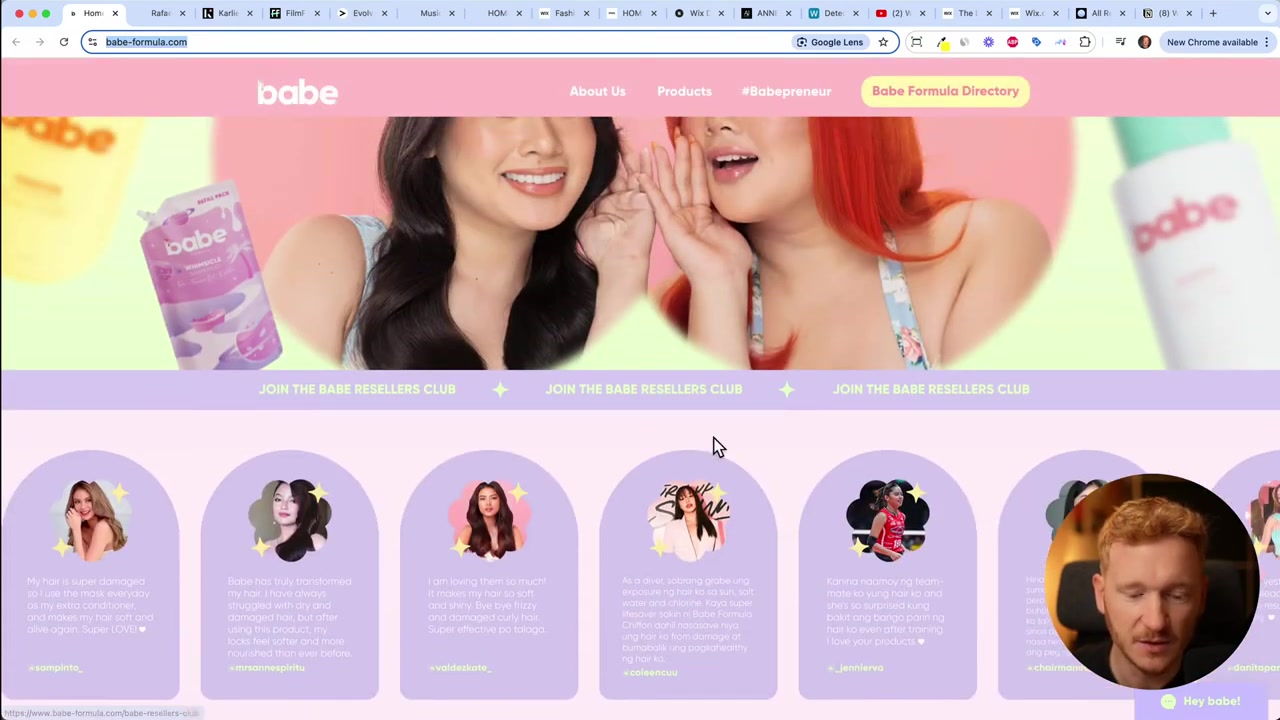Open the screenshot capture extension icon

coord(916,42)
